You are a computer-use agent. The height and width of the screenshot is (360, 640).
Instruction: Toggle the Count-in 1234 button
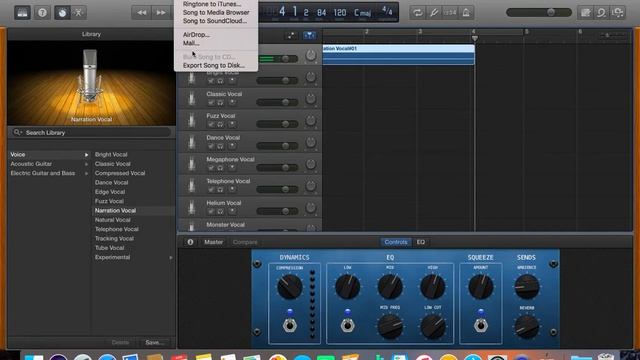(x=450, y=13)
